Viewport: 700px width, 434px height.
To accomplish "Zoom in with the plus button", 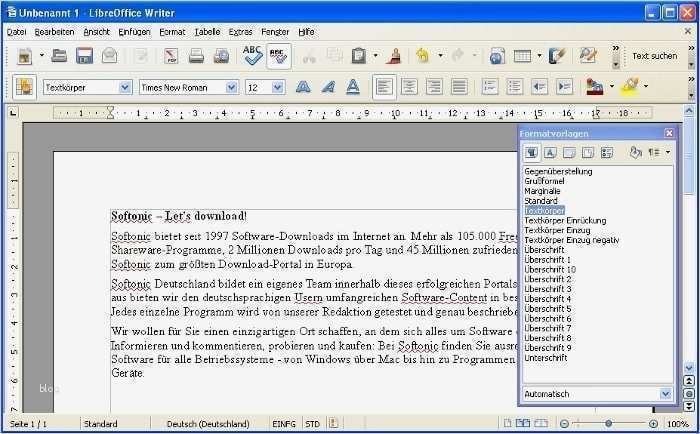I will [x=653, y=424].
